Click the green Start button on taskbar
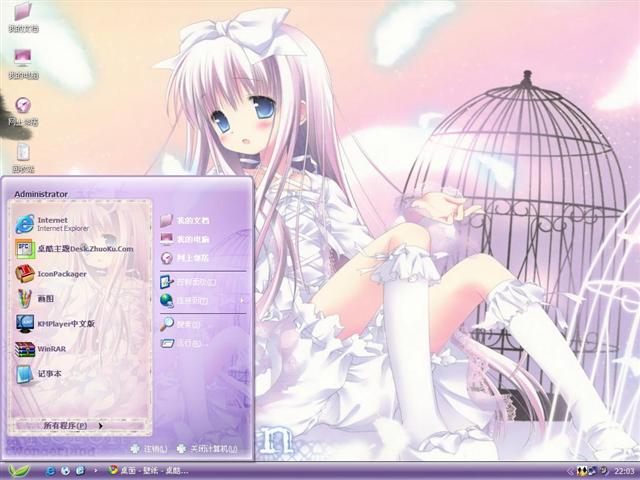This screenshot has height=480, width=640. tap(20, 470)
